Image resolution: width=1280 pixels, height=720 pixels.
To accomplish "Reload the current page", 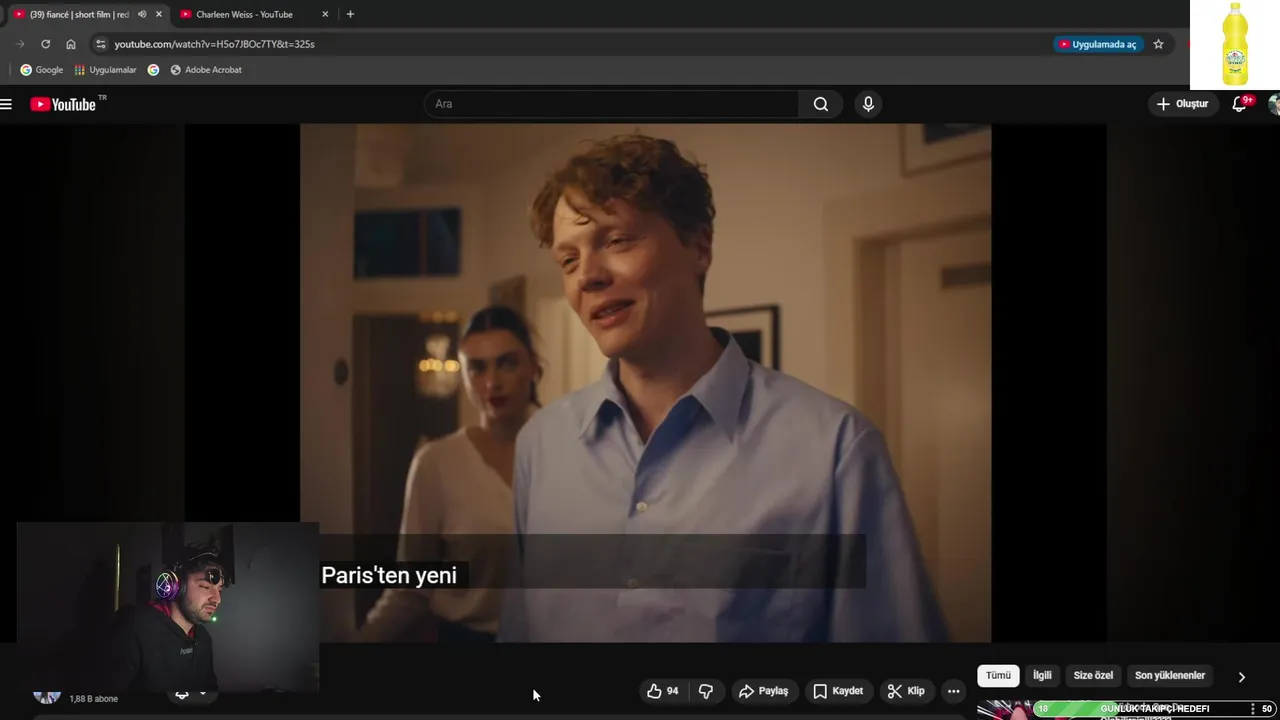I will (45, 44).
